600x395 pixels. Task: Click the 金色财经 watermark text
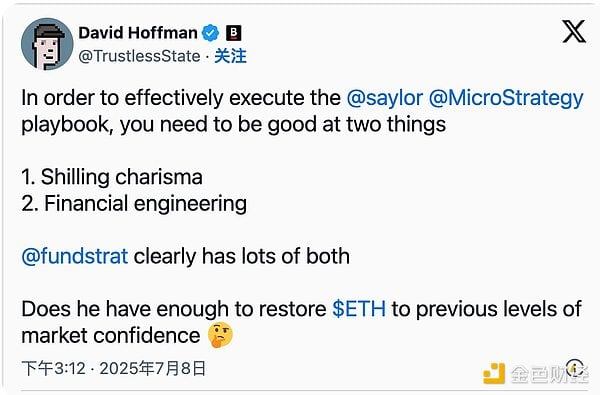coord(549,374)
